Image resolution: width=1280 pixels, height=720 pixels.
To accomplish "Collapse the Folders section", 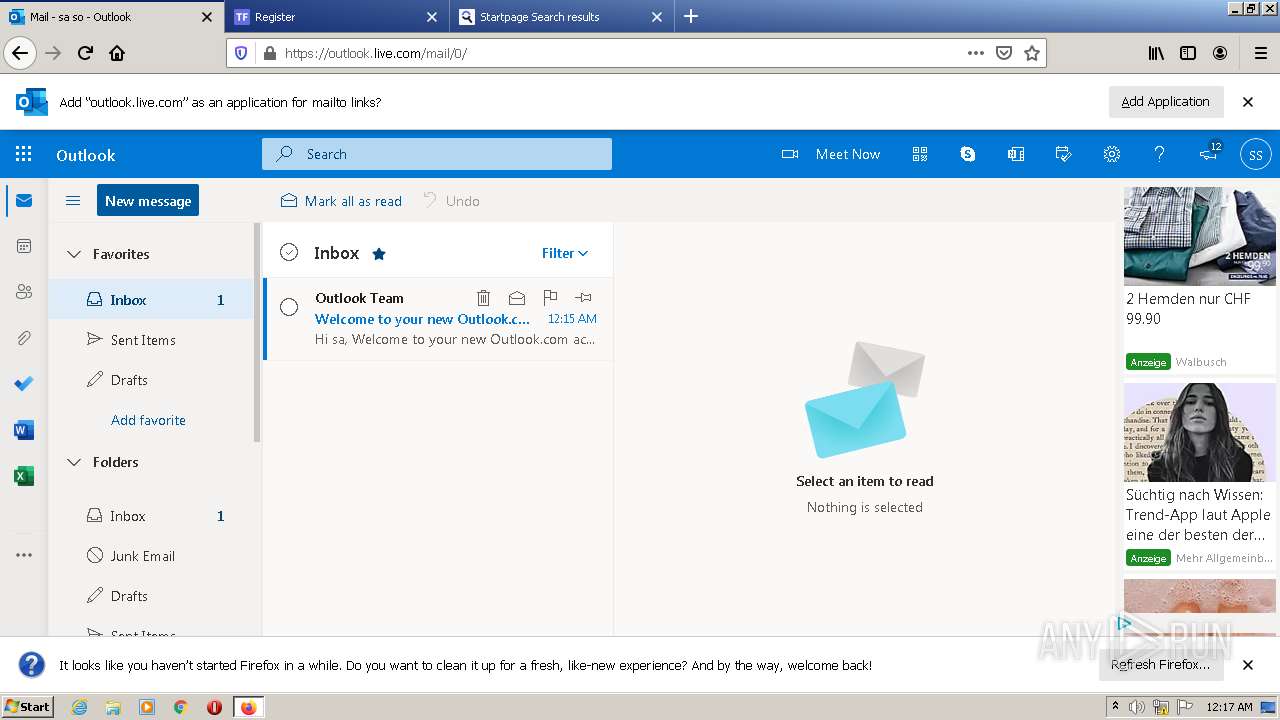I will (x=74, y=462).
